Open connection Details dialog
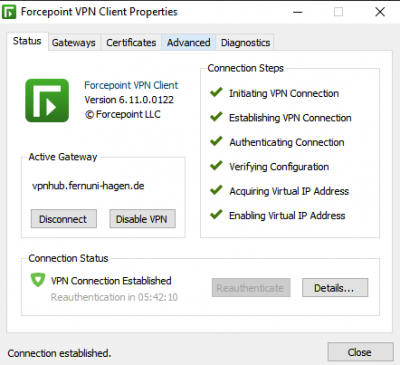400x365 pixels. coord(335,288)
